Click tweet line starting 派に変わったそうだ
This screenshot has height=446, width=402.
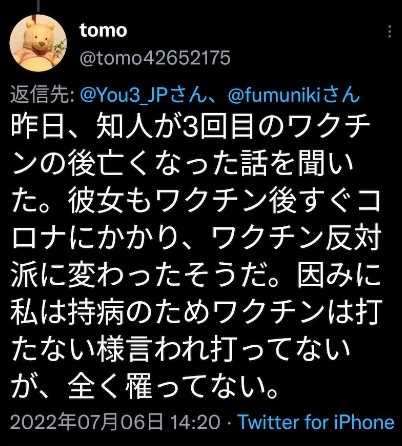(x=196, y=276)
